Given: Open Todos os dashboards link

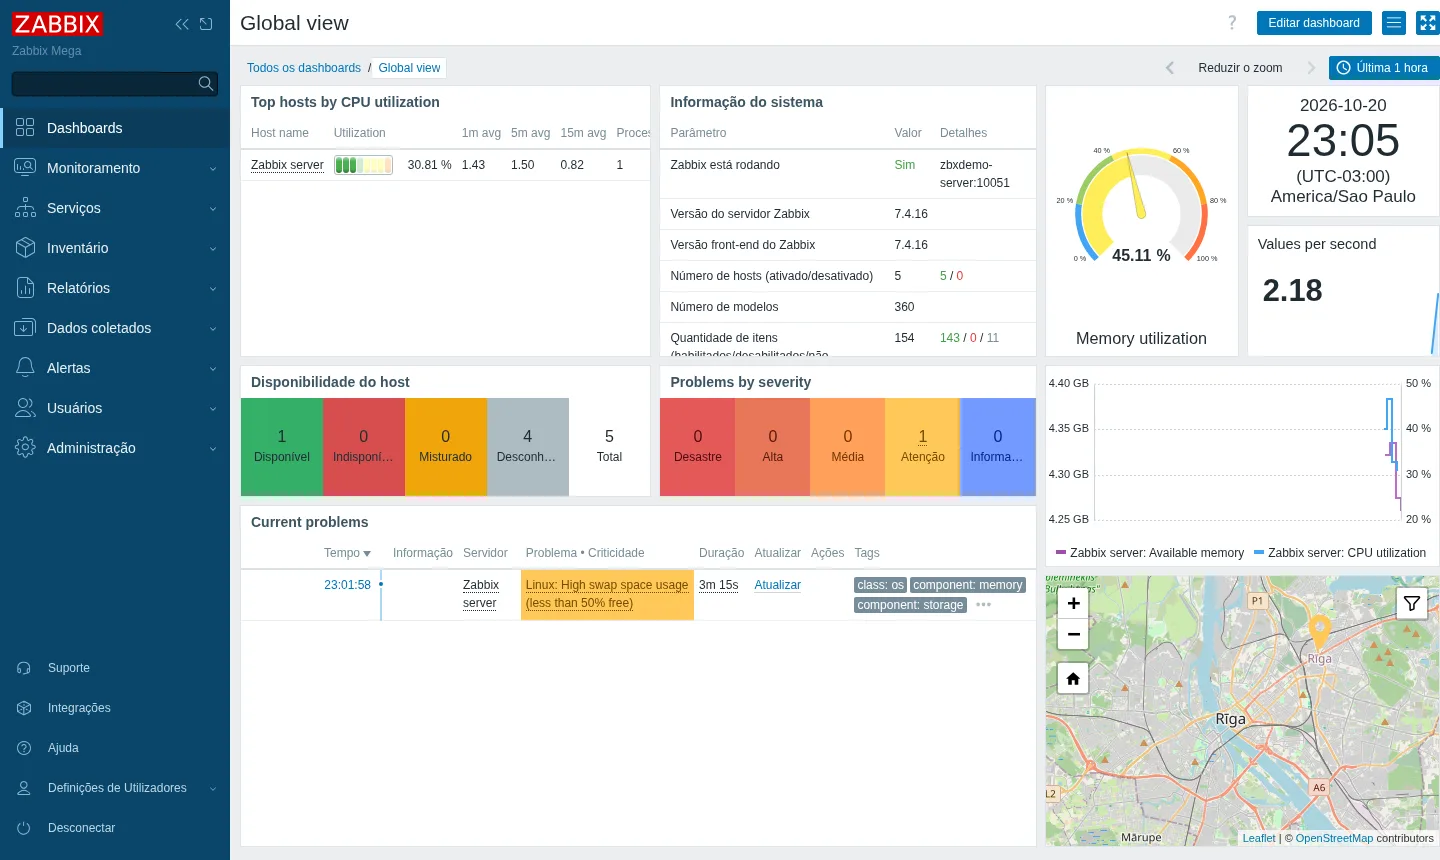Looking at the screenshot, I should click(304, 68).
